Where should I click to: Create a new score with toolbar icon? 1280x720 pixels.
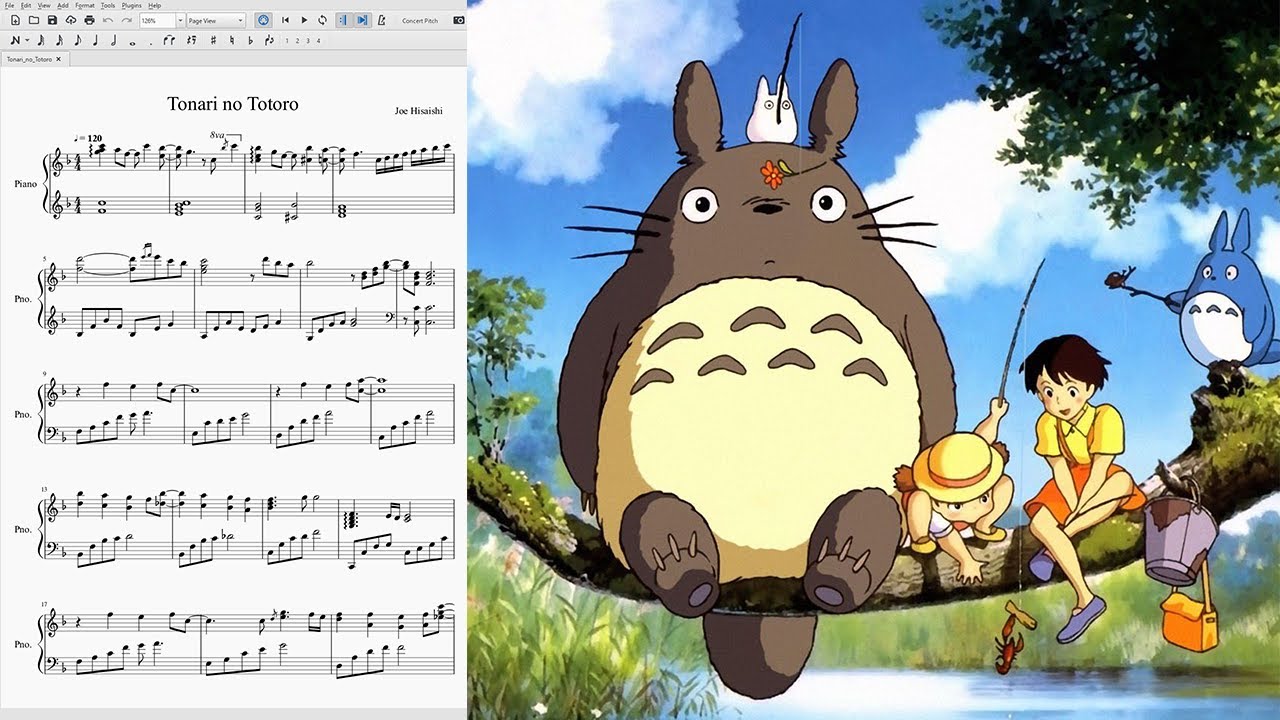click(15, 20)
